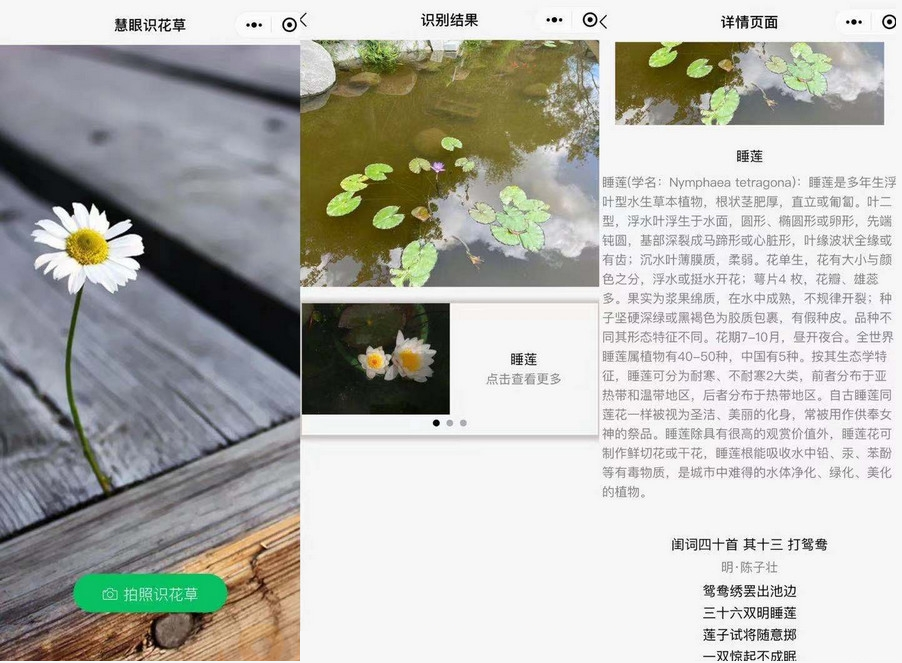Go back from 详情页面 screen
902x663 pixels.
click(x=603, y=22)
